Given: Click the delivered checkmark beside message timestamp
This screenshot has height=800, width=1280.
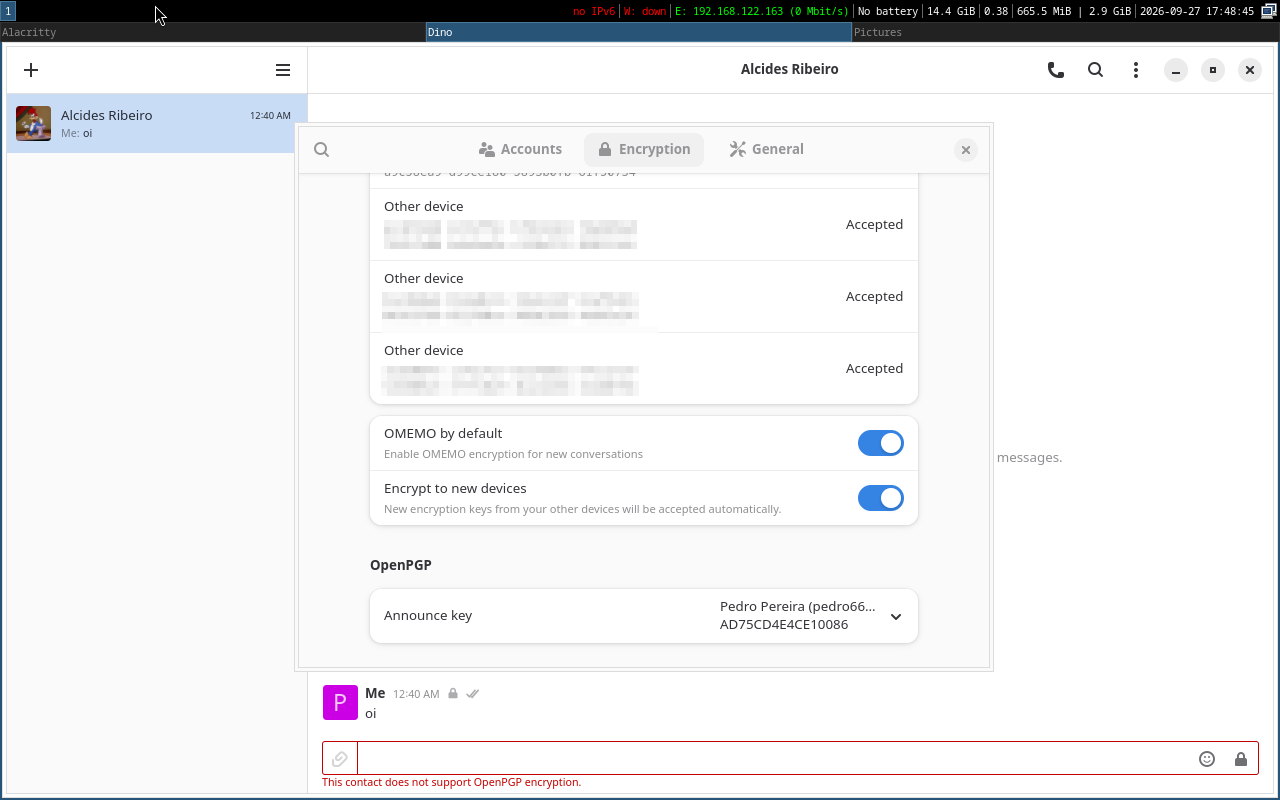Looking at the screenshot, I should pyautogui.click(x=473, y=693).
